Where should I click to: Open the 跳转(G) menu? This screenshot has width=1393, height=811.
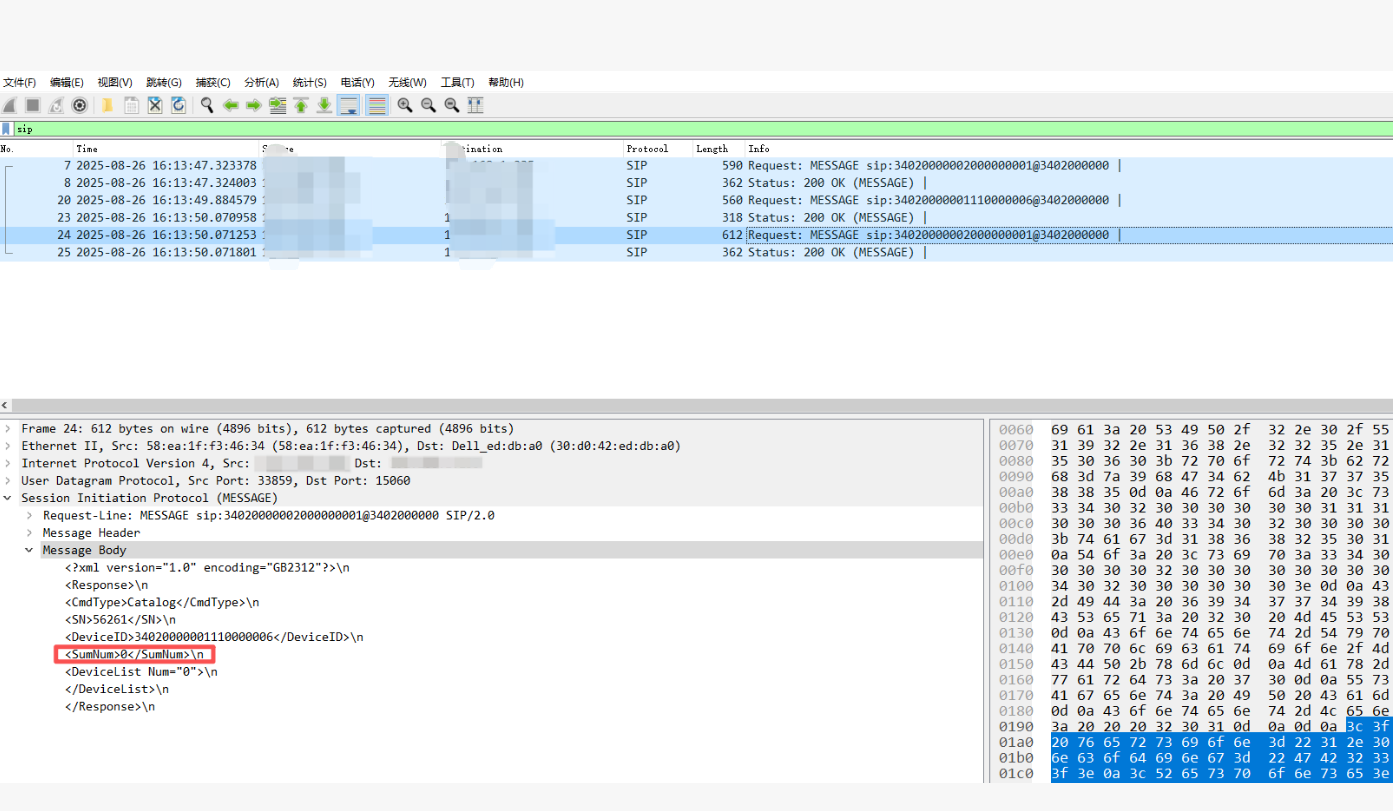click(164, 82)
